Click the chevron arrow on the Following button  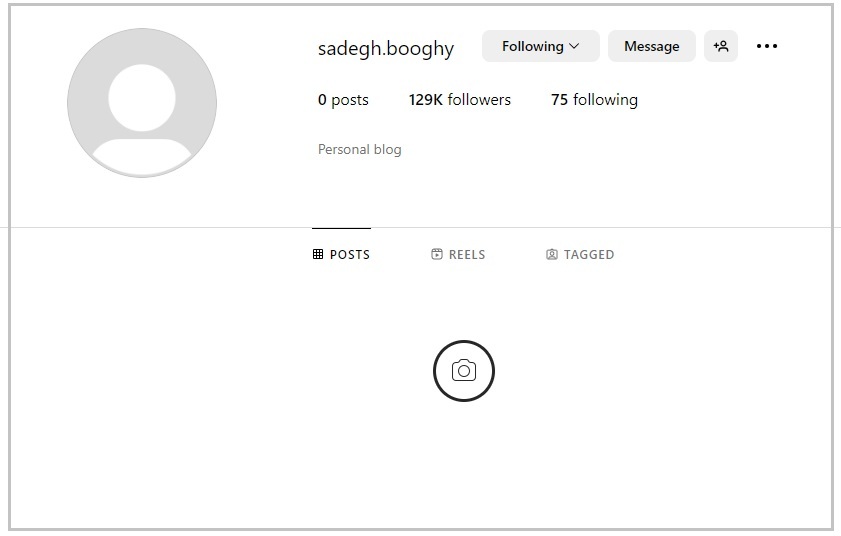(x=574, y=46)
